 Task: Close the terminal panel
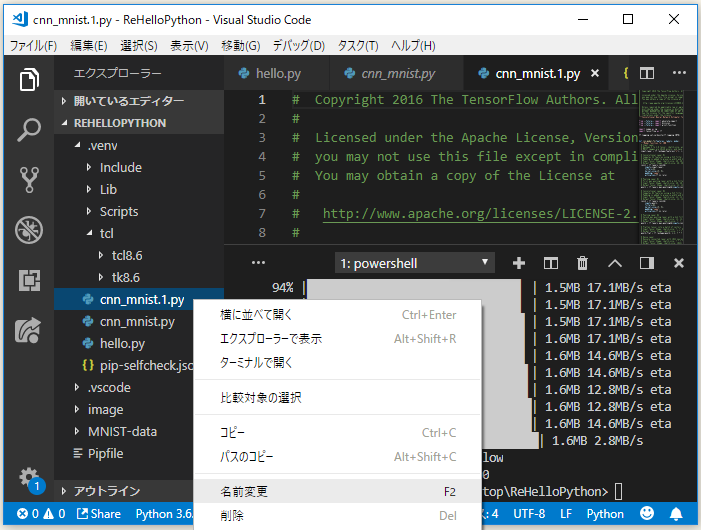click(679, 263)
